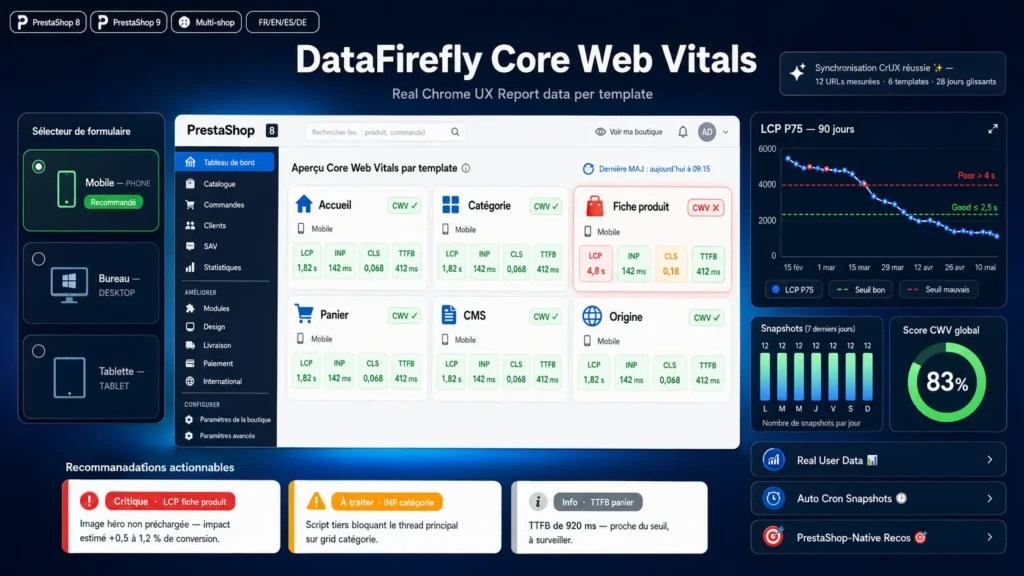Click the CMS document icon

click(449, 315)
